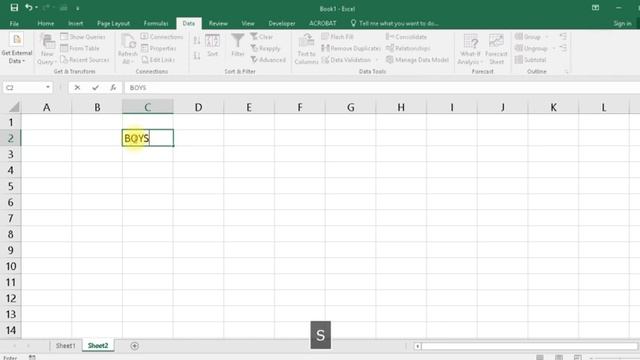Click the Name Box showing C2
Viewport: 640px width, 360px height.
(x=24, y=87)
